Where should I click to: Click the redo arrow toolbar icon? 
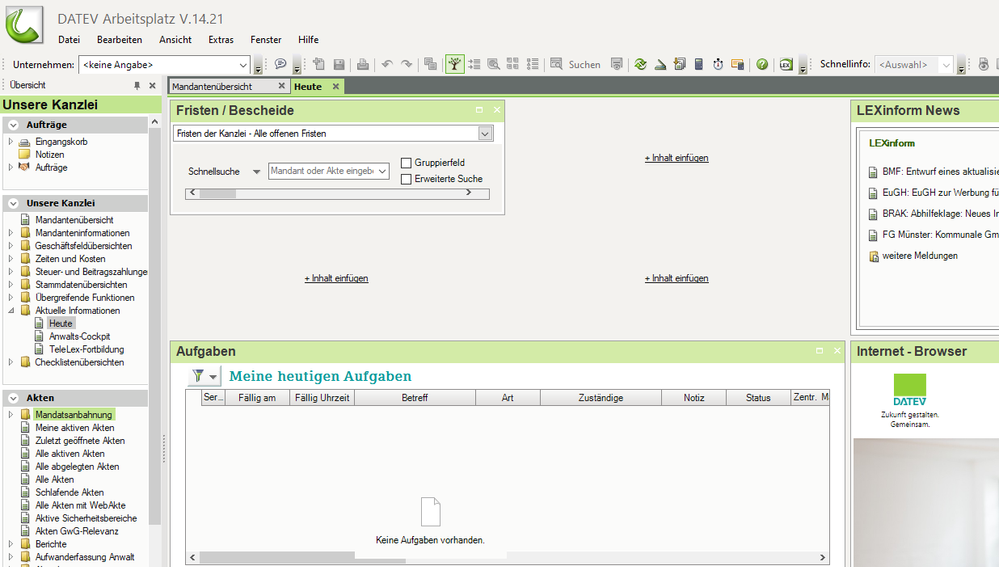pos(406,64)
